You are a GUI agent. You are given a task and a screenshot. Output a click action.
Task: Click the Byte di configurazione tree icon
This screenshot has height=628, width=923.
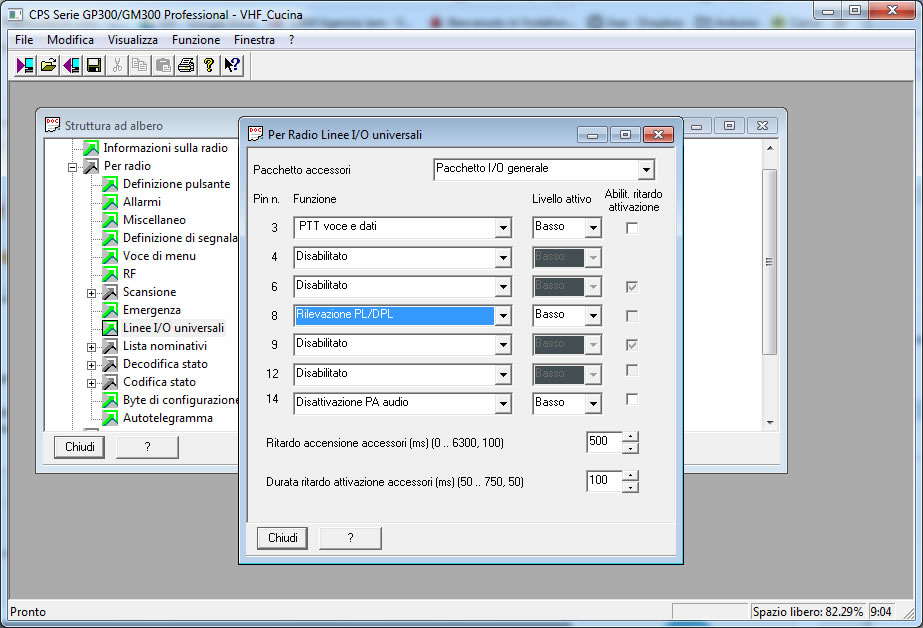pos(110,400)
